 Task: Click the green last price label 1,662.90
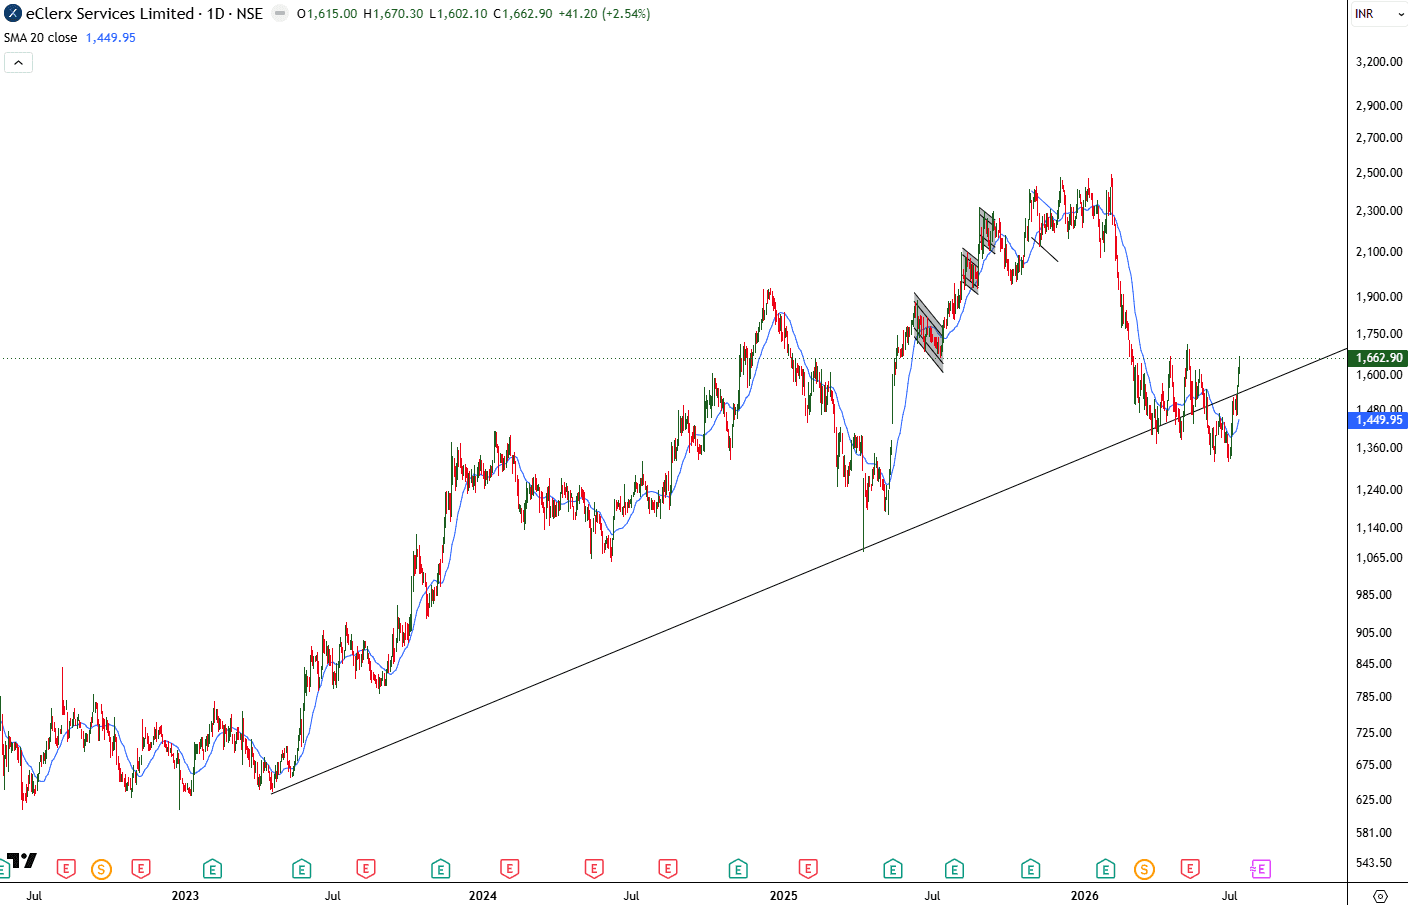click(x=1379, y=358)
